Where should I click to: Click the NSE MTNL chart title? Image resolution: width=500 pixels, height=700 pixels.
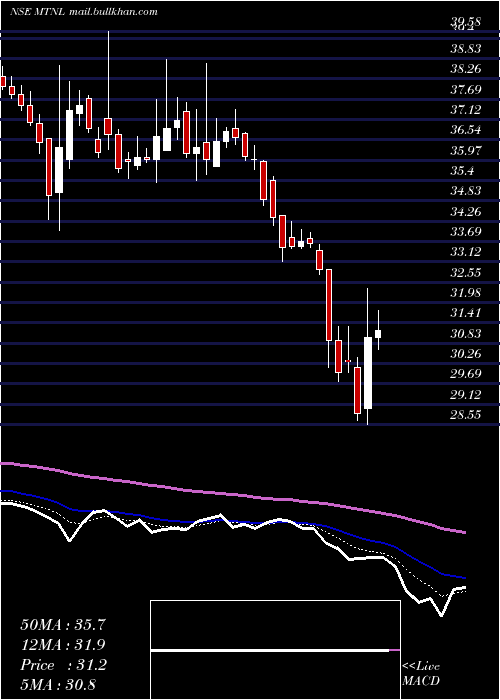38,12
